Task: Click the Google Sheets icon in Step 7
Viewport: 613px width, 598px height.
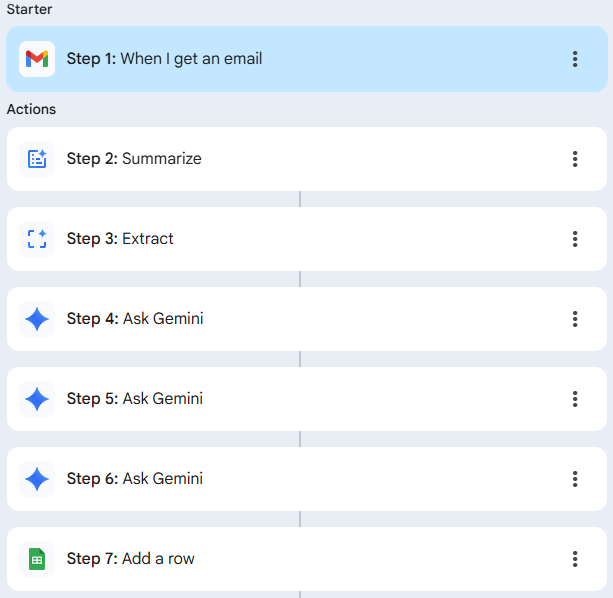Action: tap(37, 559)
